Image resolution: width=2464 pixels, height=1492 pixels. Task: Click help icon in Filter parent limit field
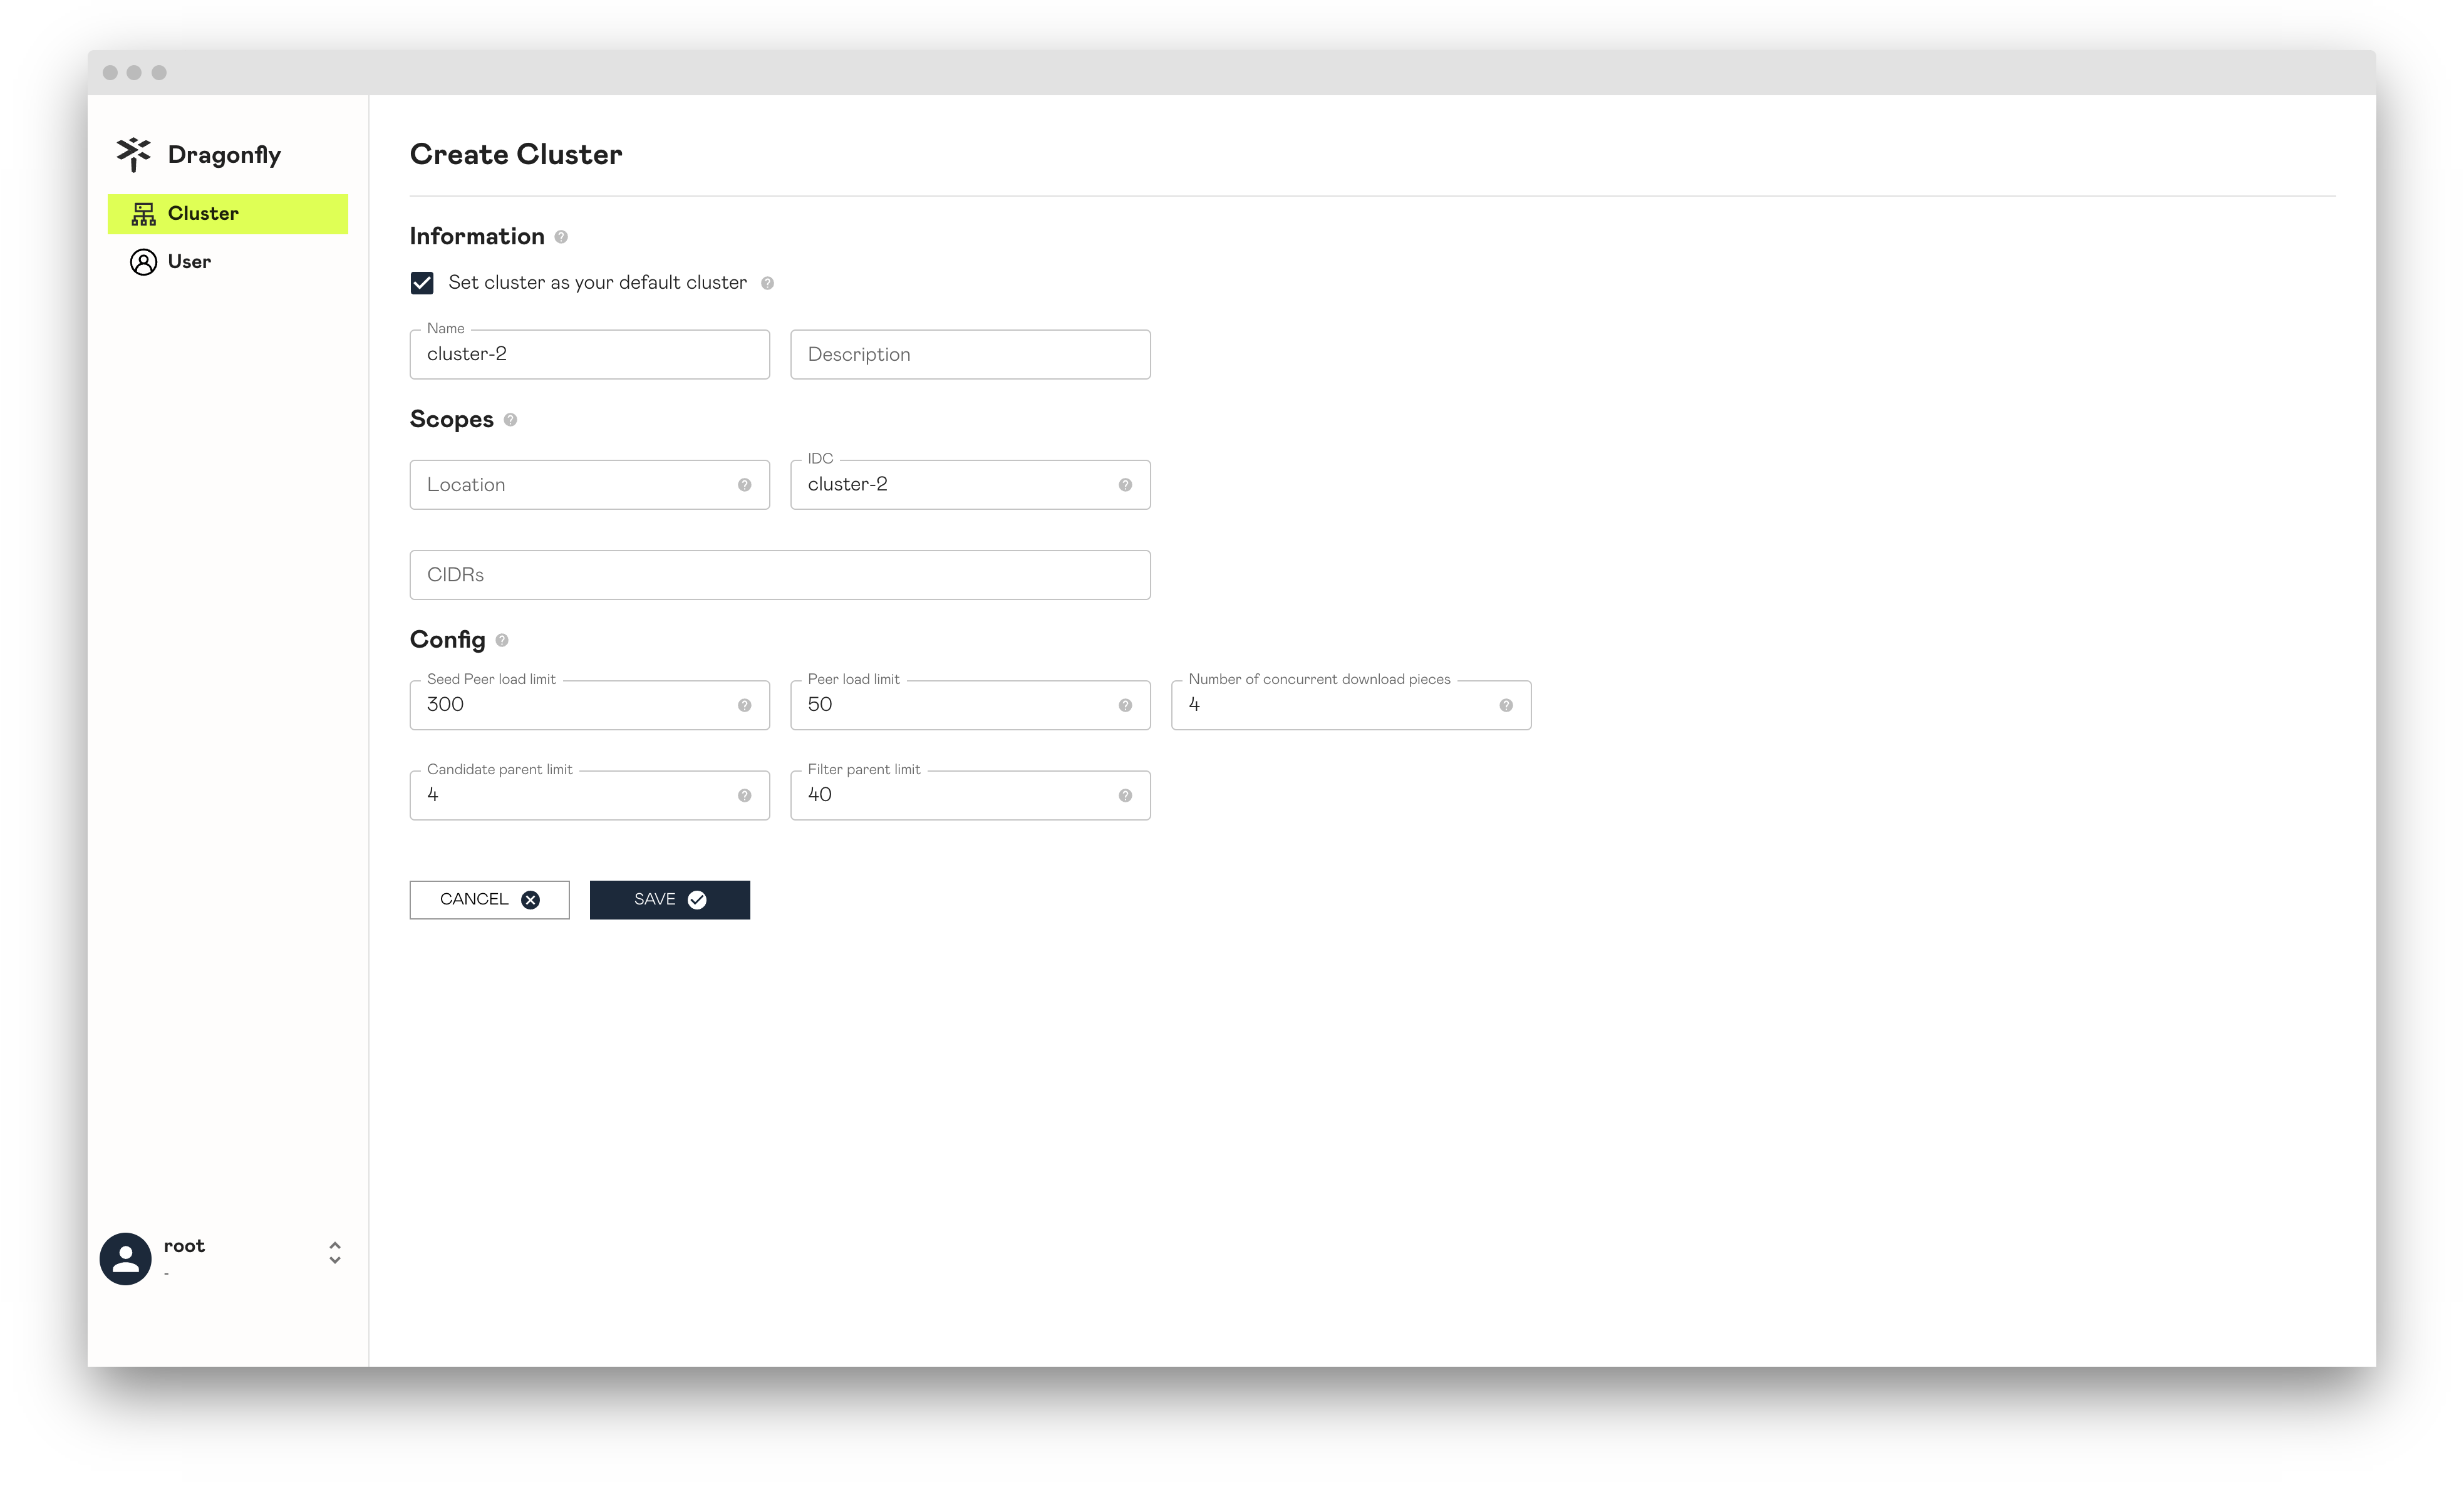click(1125, 796)
